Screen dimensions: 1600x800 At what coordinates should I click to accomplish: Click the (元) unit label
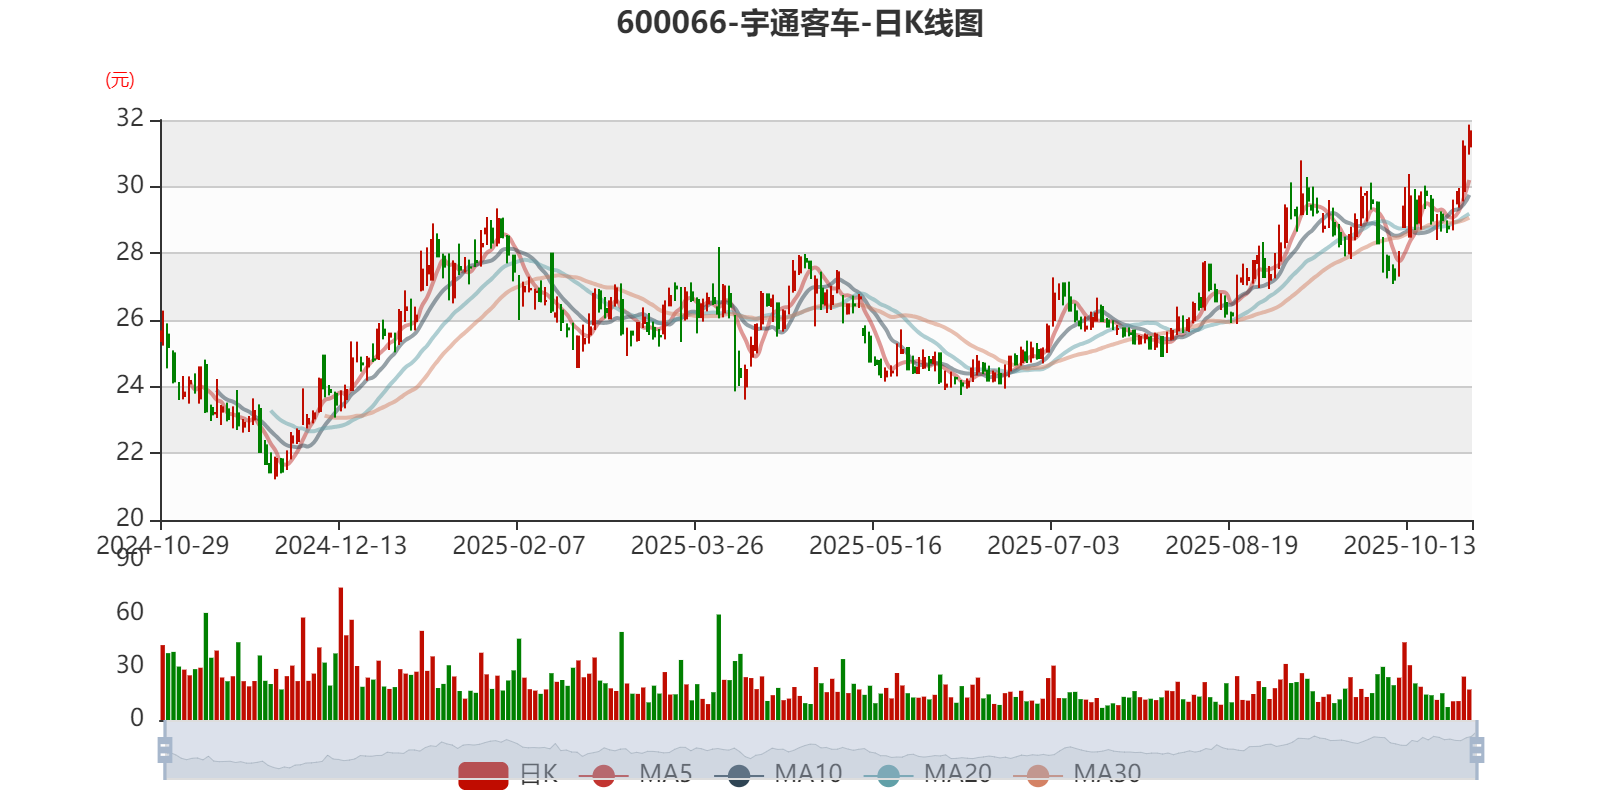[120, 80]
